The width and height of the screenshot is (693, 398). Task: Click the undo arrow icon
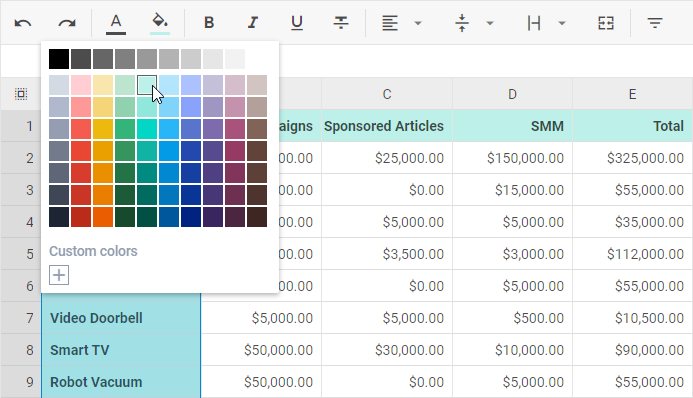coord(23,23)
